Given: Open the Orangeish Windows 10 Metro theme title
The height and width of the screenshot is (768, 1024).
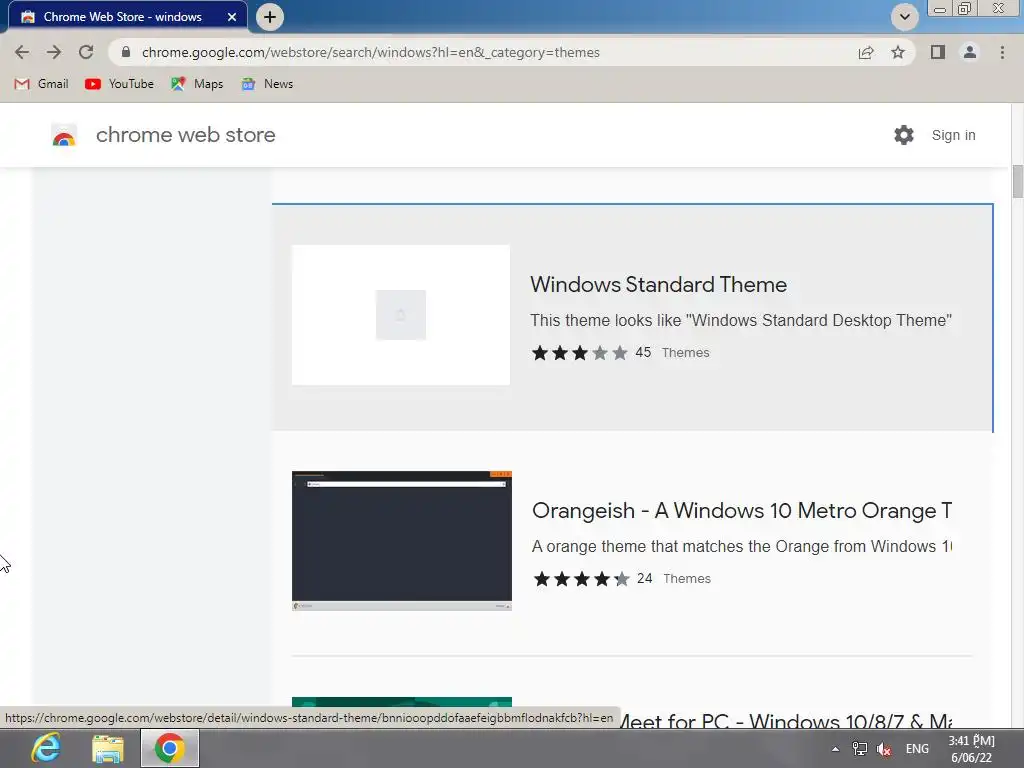Looking at the screenshot, I should pos(741,511).
